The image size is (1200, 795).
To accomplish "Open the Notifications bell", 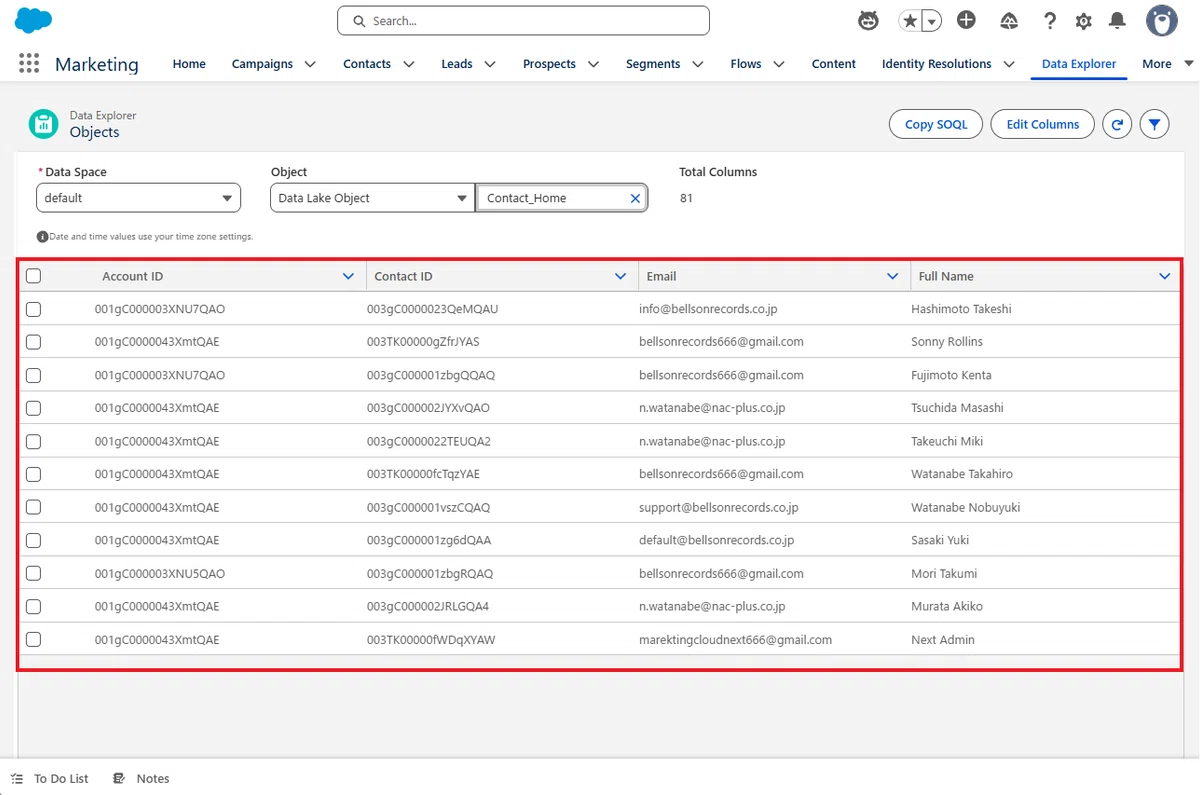I will pos(1118,20).
